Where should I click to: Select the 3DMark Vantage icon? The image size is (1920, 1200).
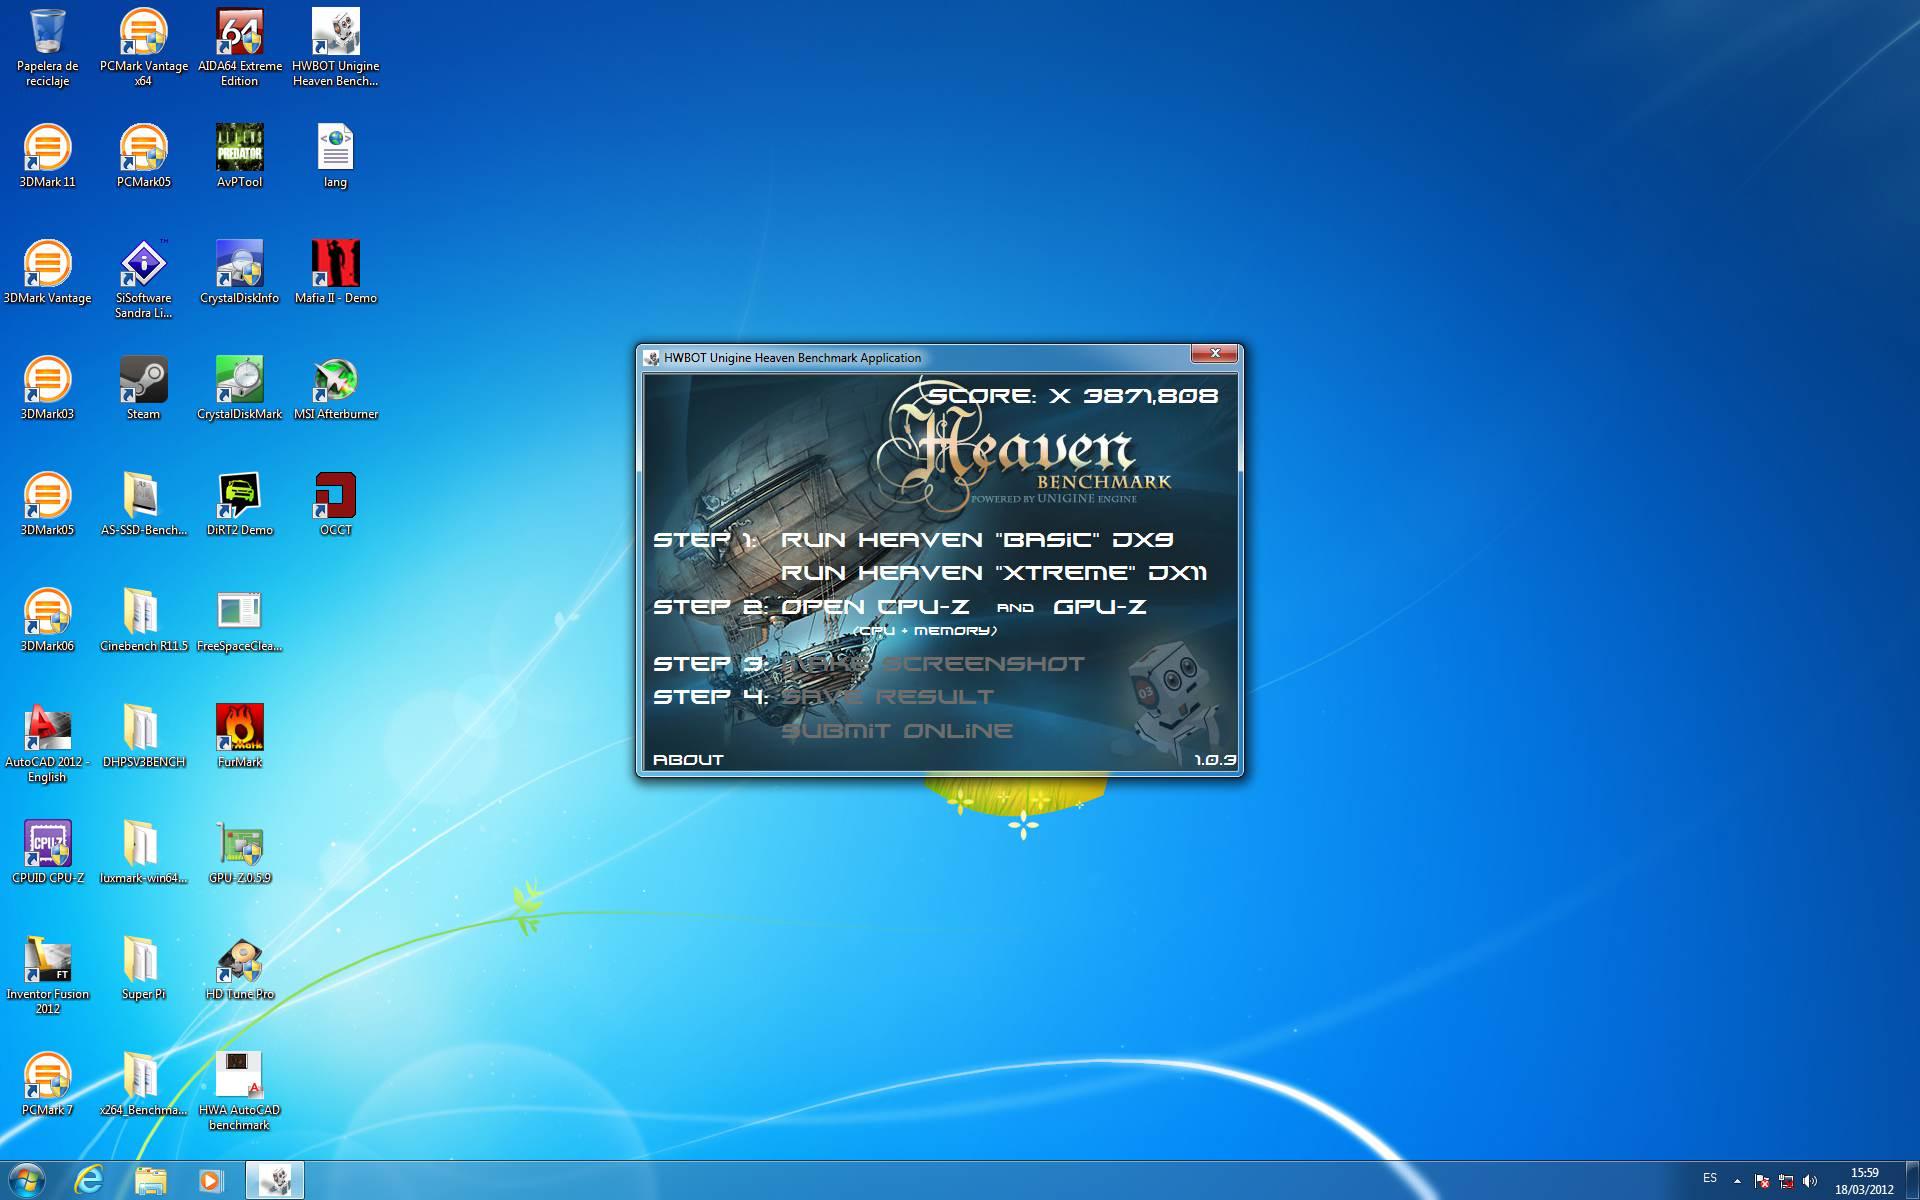coord(47,272)
